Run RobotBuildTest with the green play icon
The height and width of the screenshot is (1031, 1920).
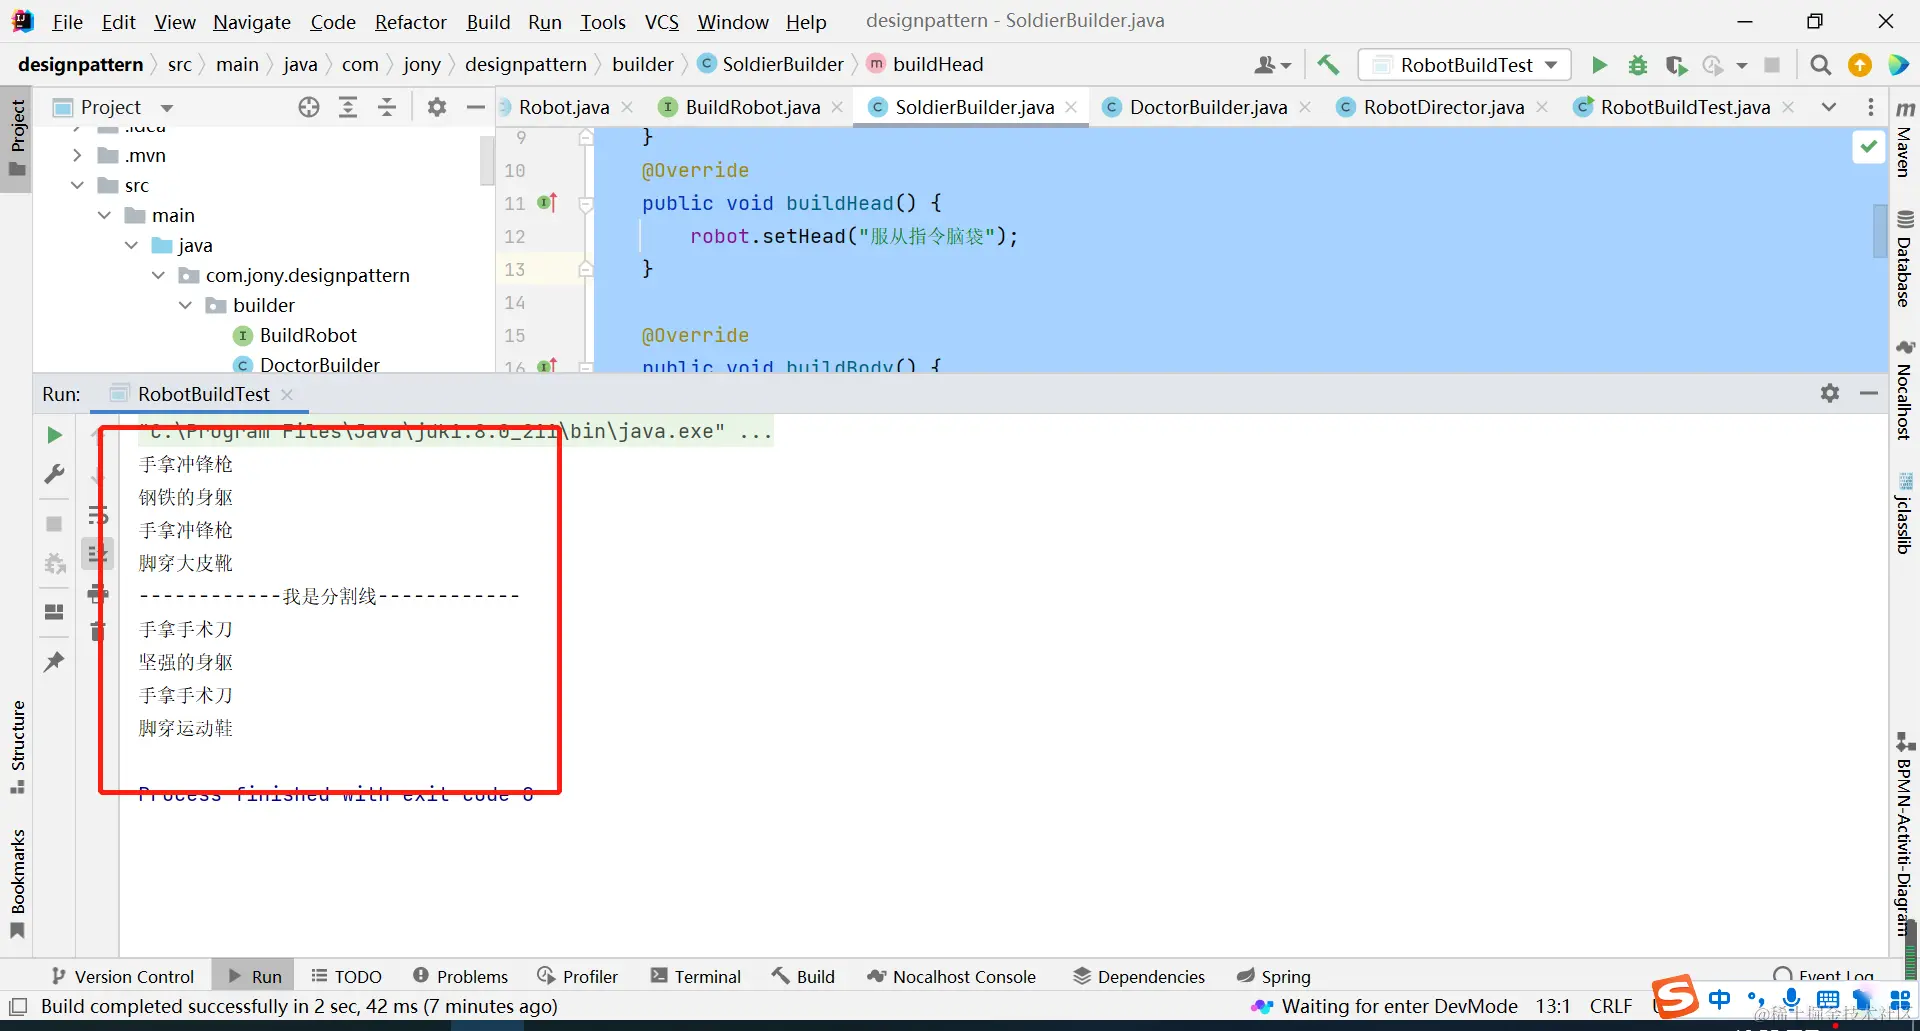click(x=1599, y=65)
